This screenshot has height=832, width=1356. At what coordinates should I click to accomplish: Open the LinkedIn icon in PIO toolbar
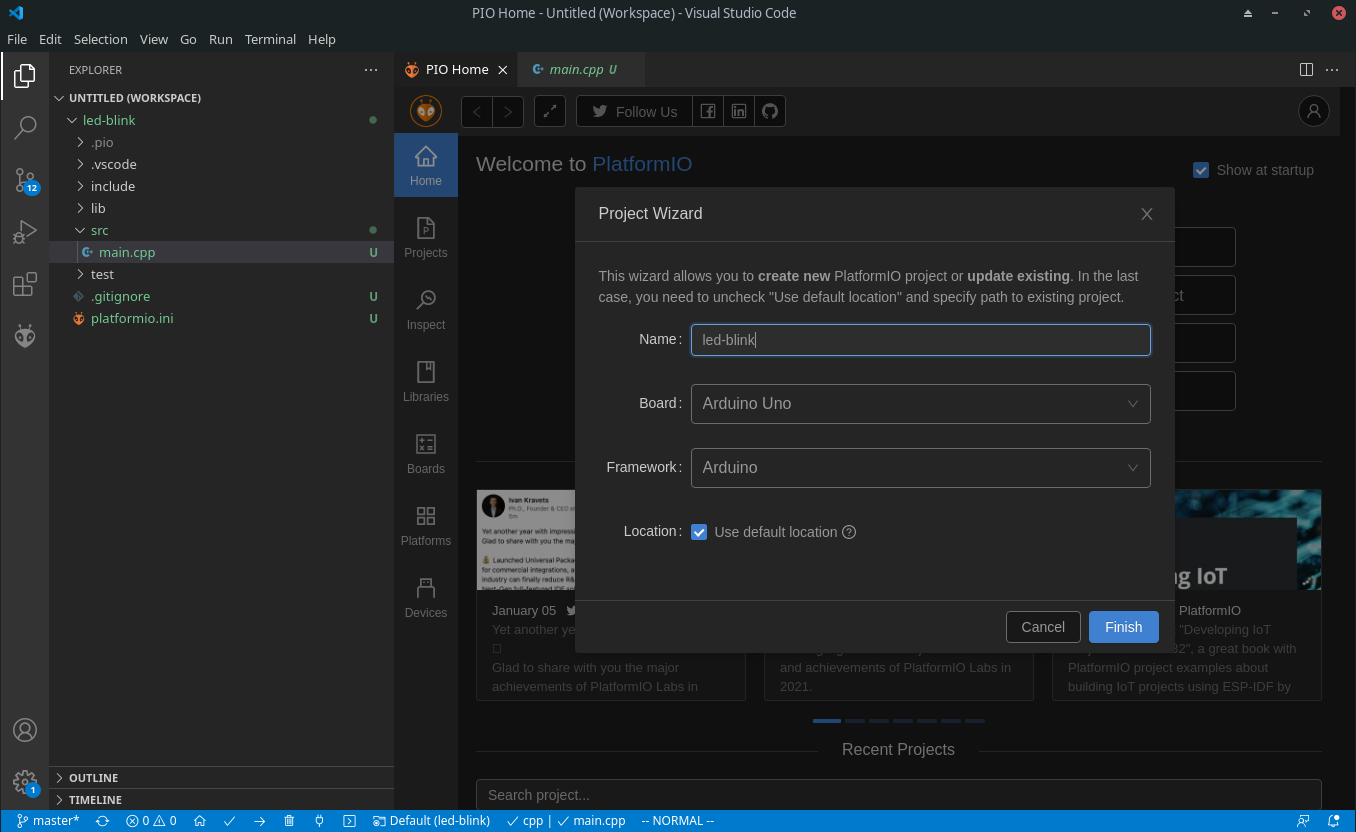[x=739, y=112]
